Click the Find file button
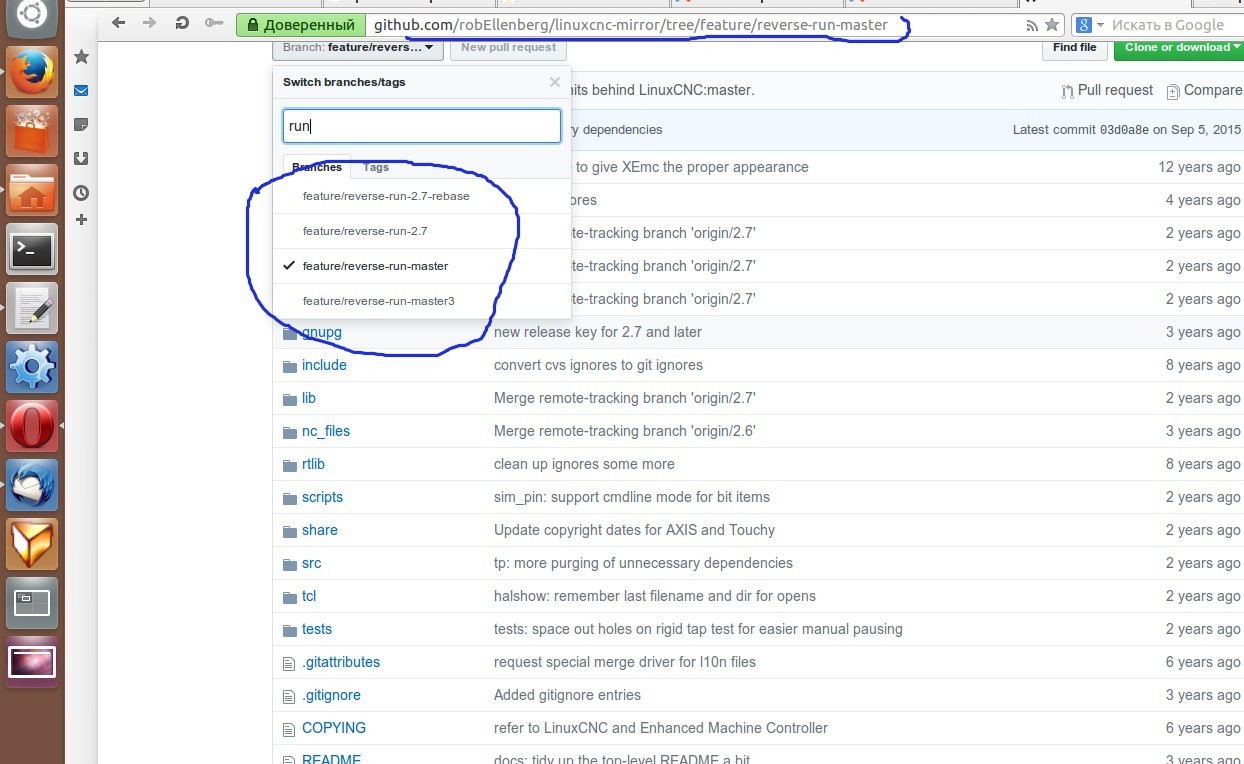 click(1074, 47)
